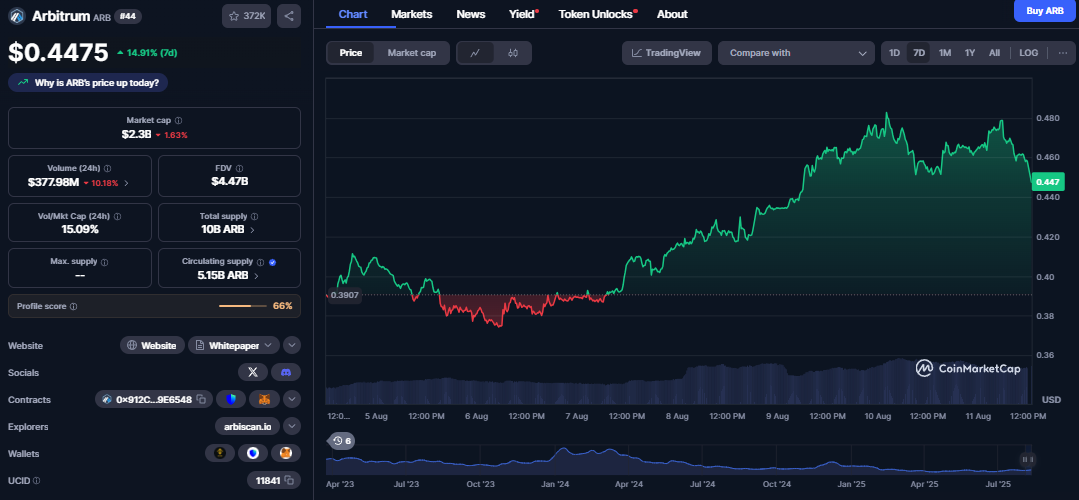Click the history clock marker icon
The height and width of the screenshot is (500, 1079).
point(341,441)
